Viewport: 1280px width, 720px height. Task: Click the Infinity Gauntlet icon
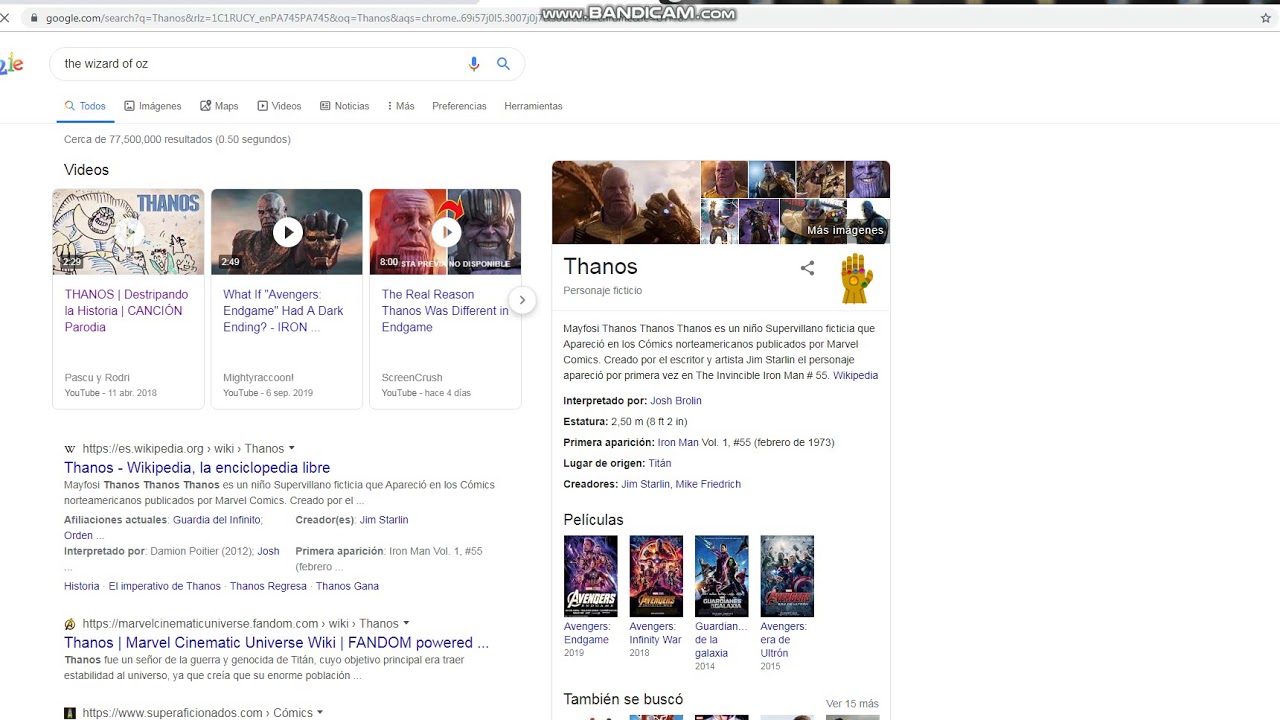[856, 279]
